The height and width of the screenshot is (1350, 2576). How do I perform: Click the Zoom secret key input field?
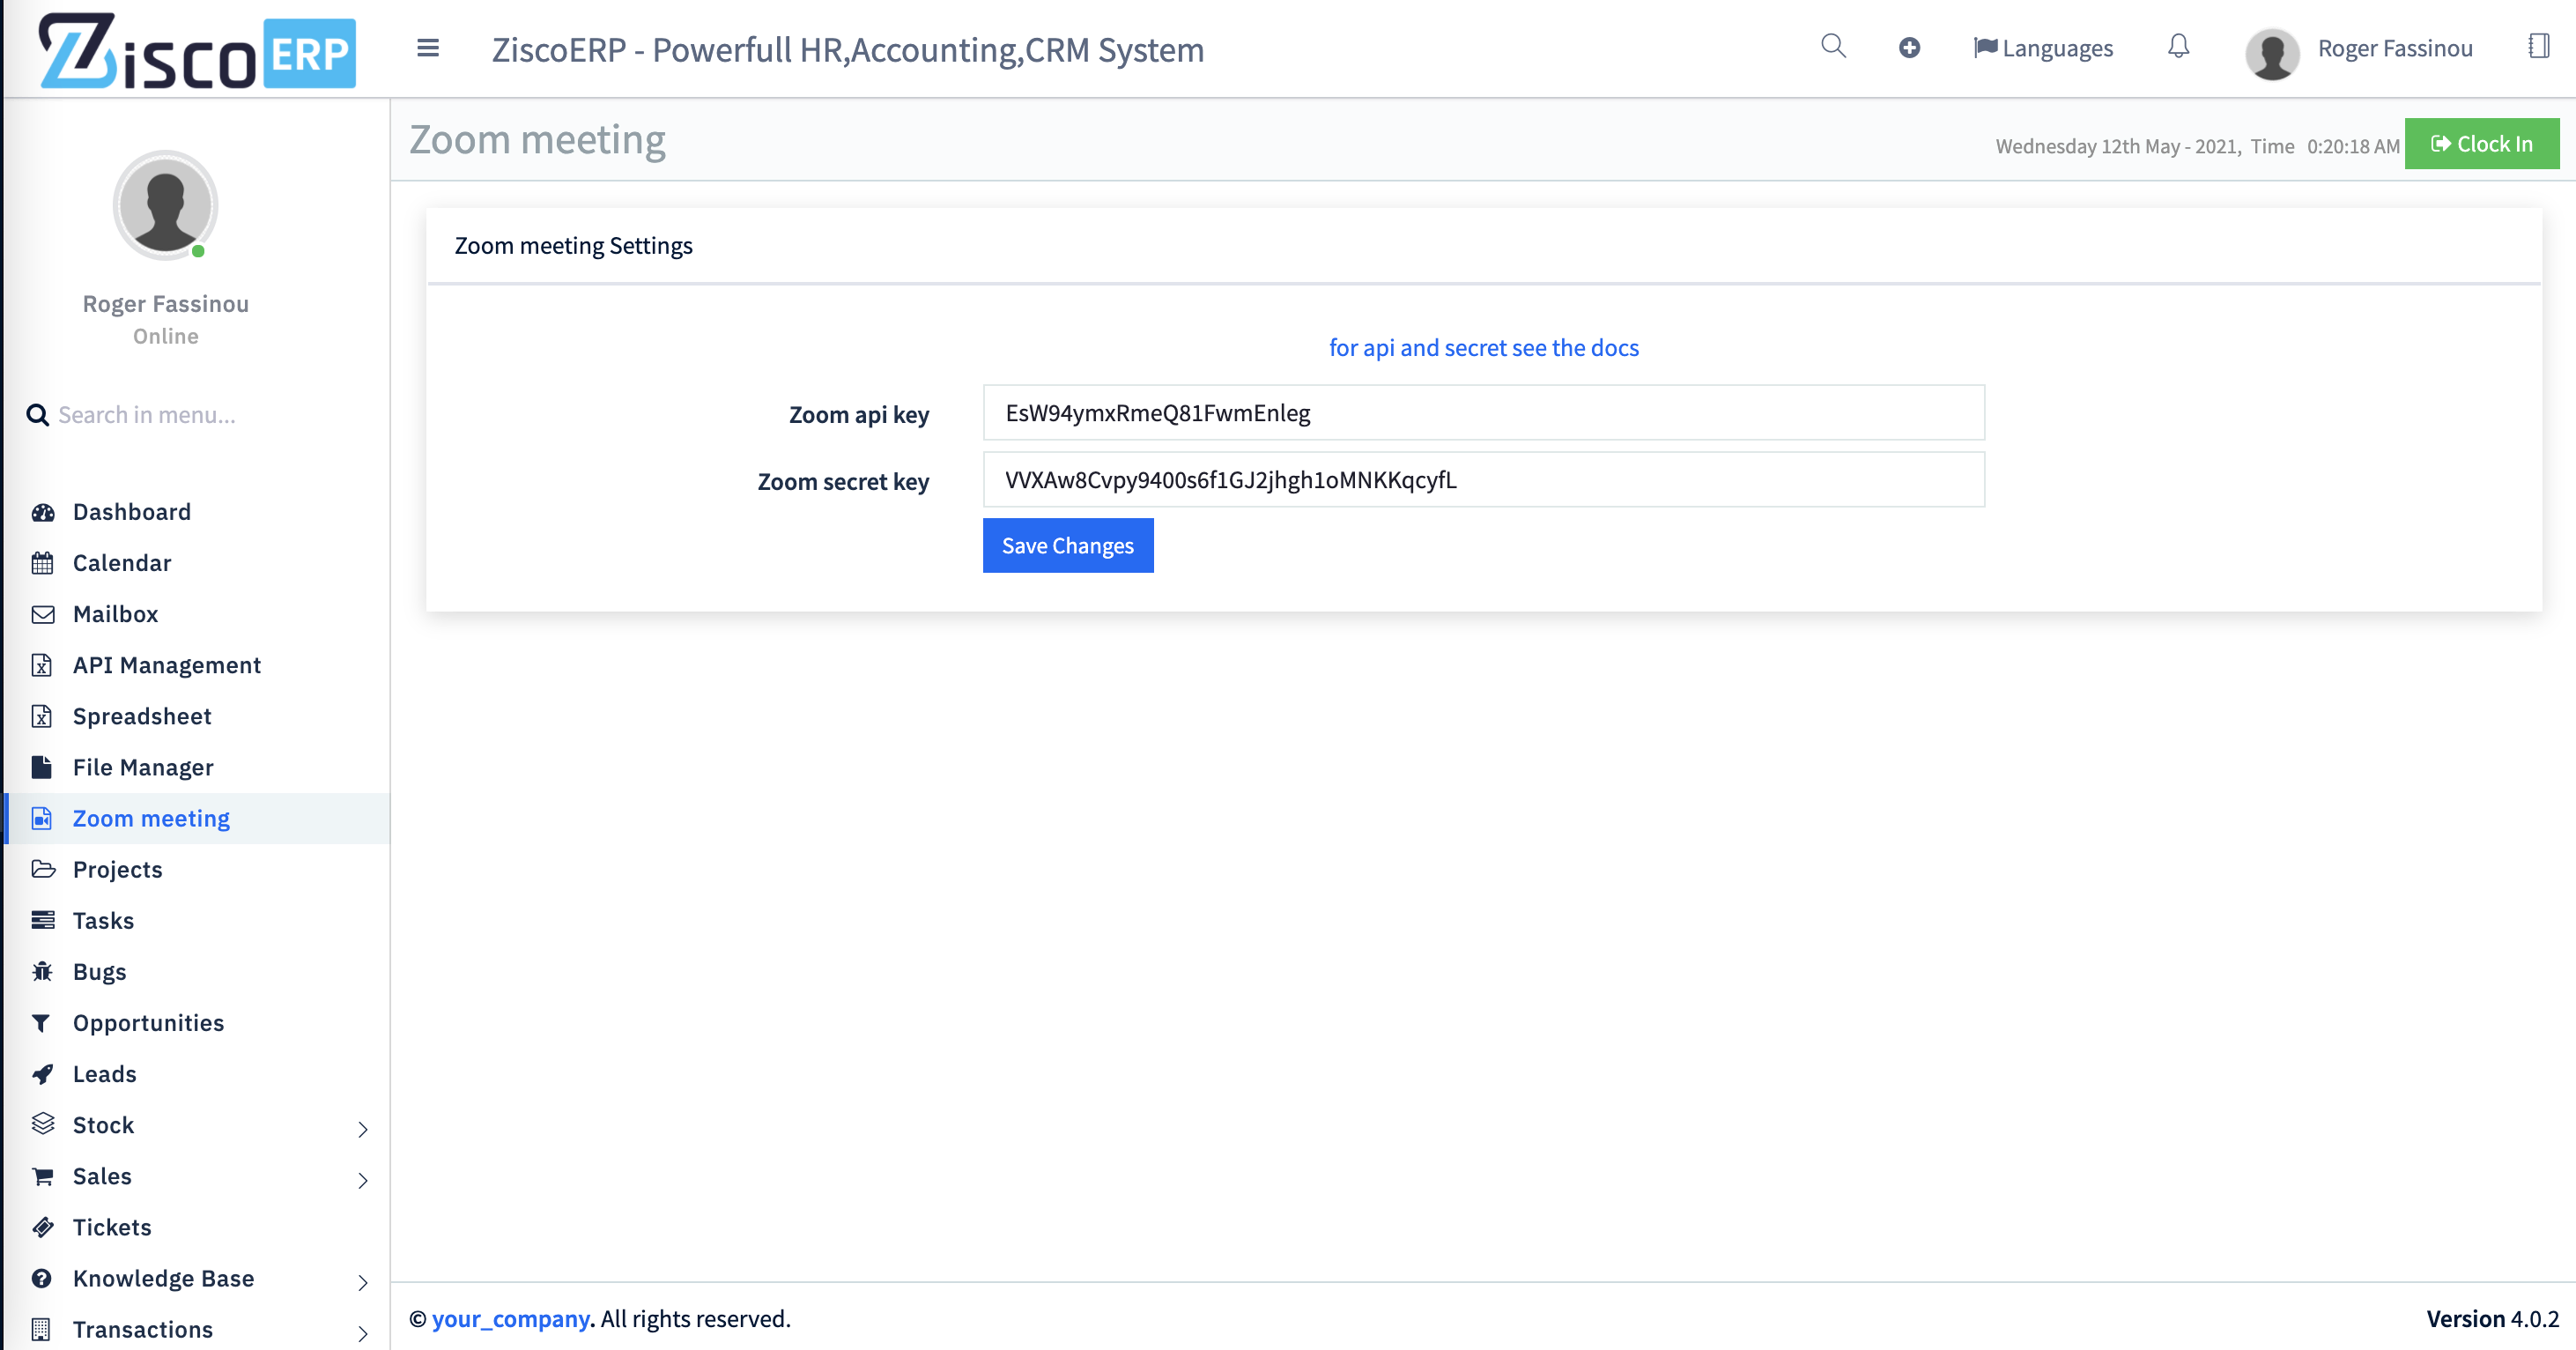click(x=1484, y=479)
